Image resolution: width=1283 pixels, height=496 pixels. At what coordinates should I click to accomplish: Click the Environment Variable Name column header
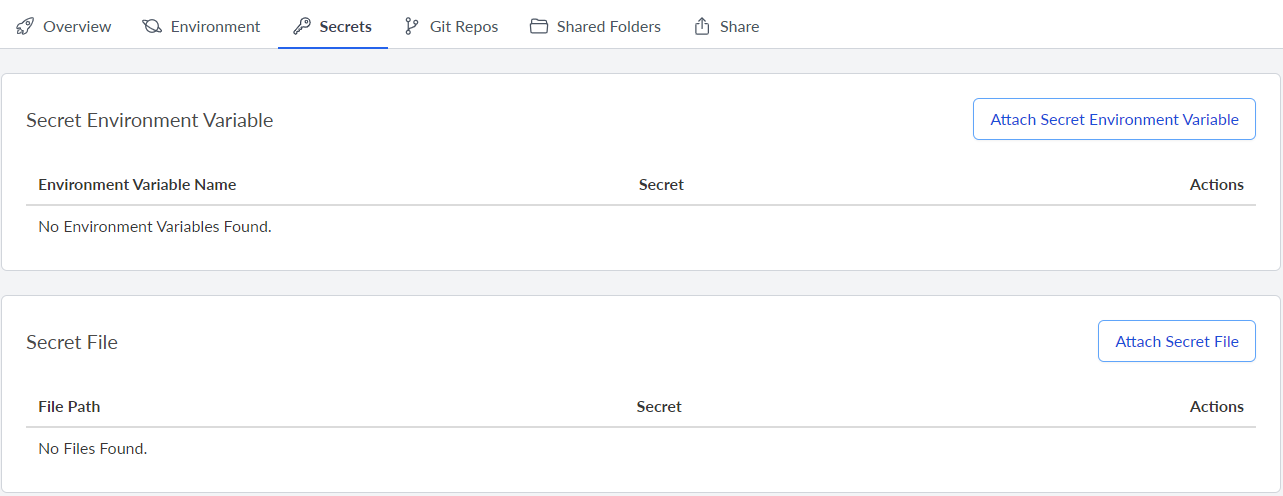tap(137, 185)
